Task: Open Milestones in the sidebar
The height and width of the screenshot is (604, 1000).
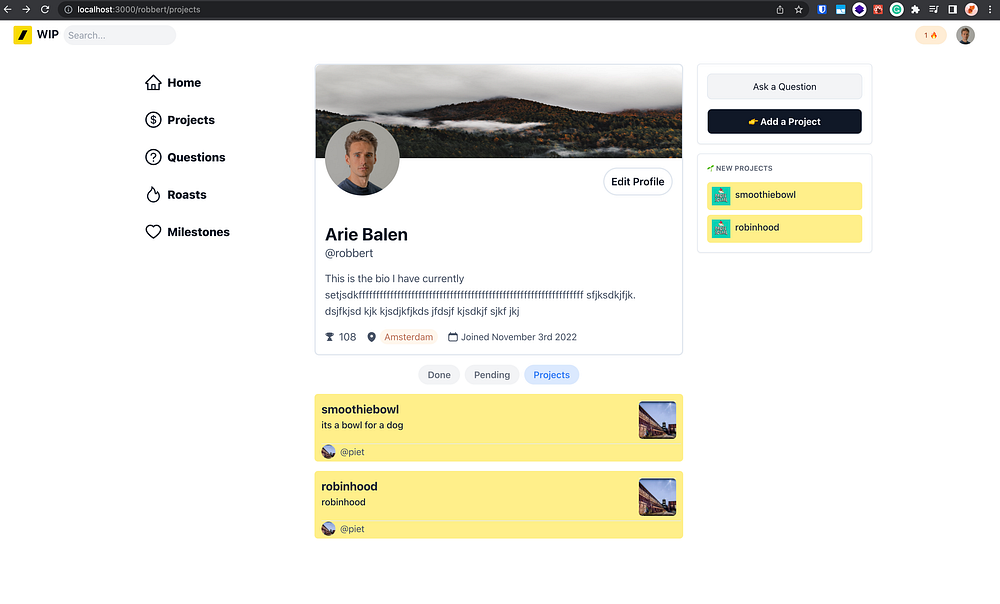Action: 188,232
